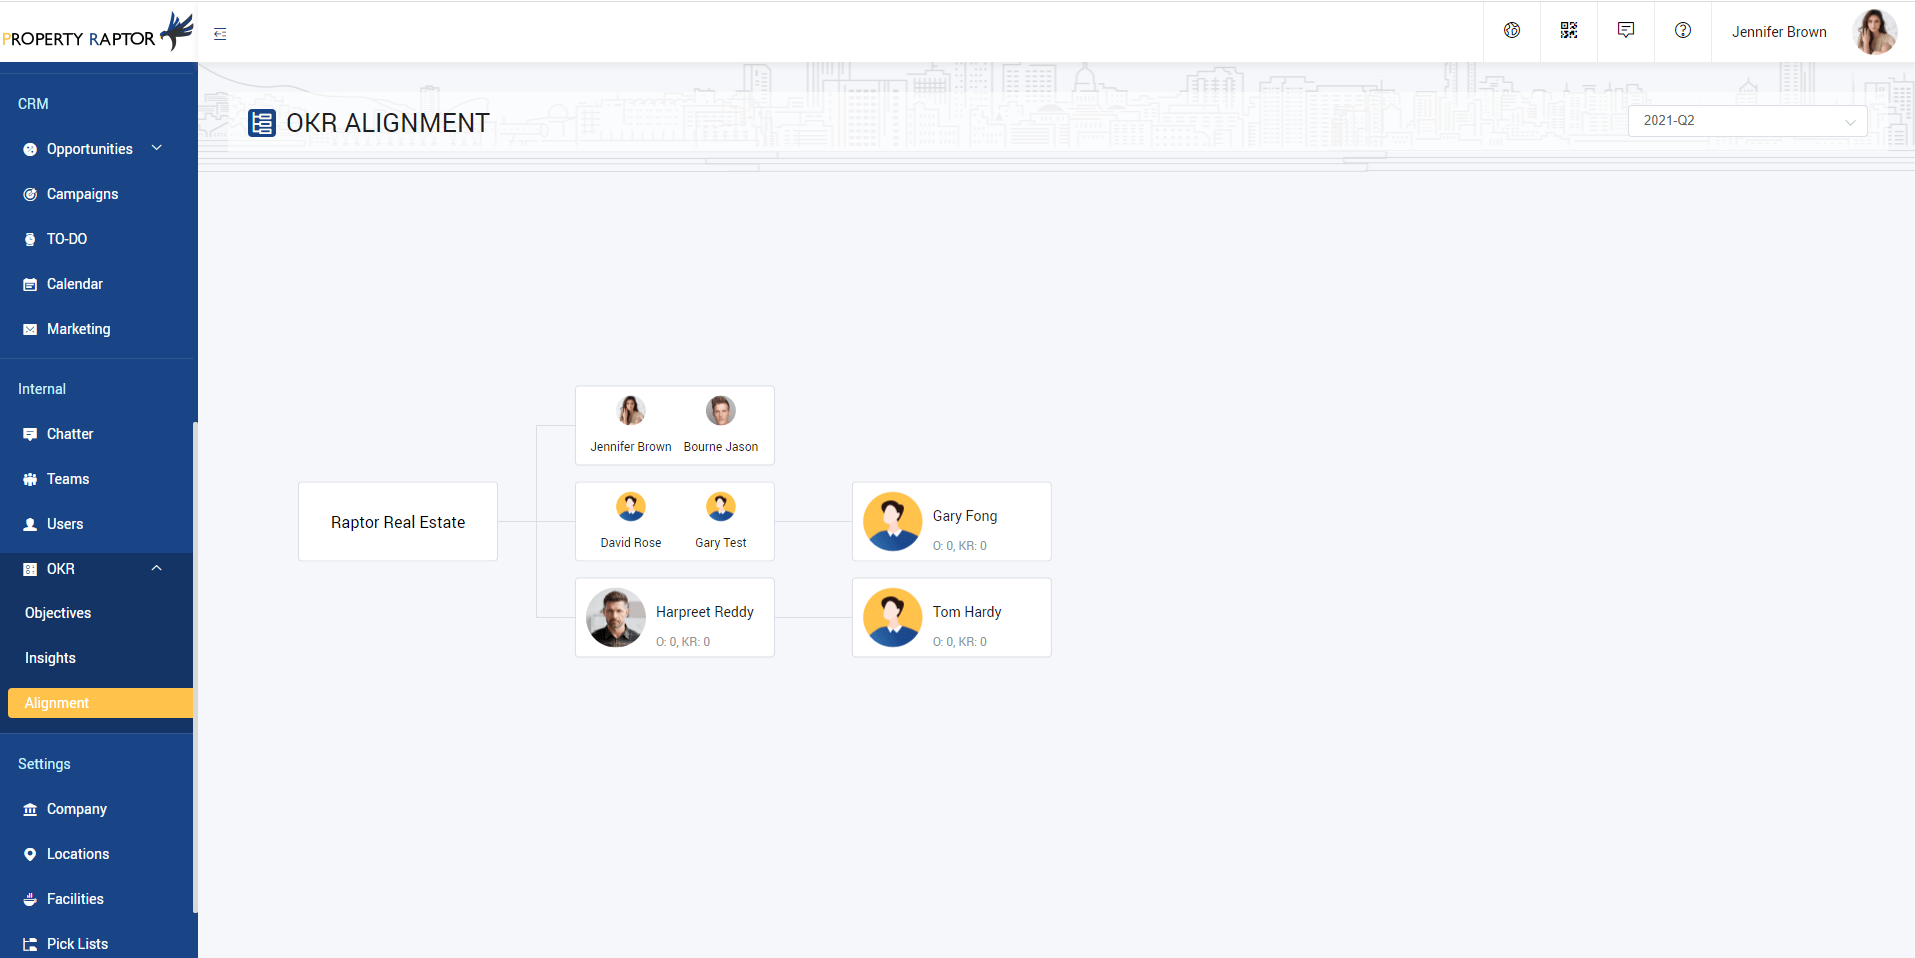Screen dimensions: 1915x958
Task: Click the Property Raptor logo
Action: pos(97,33)
